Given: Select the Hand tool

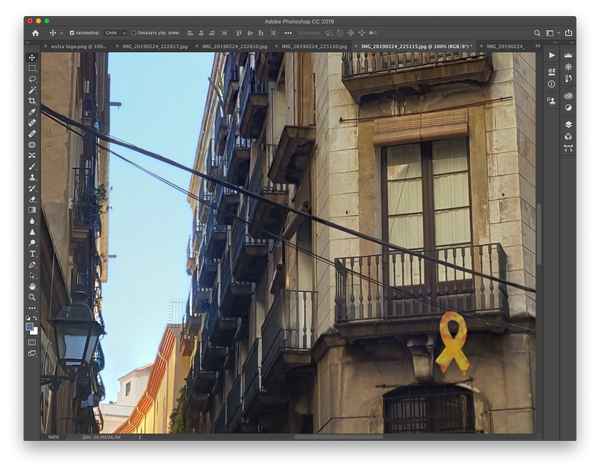Looking at the screenshot, I should (32, 286).
